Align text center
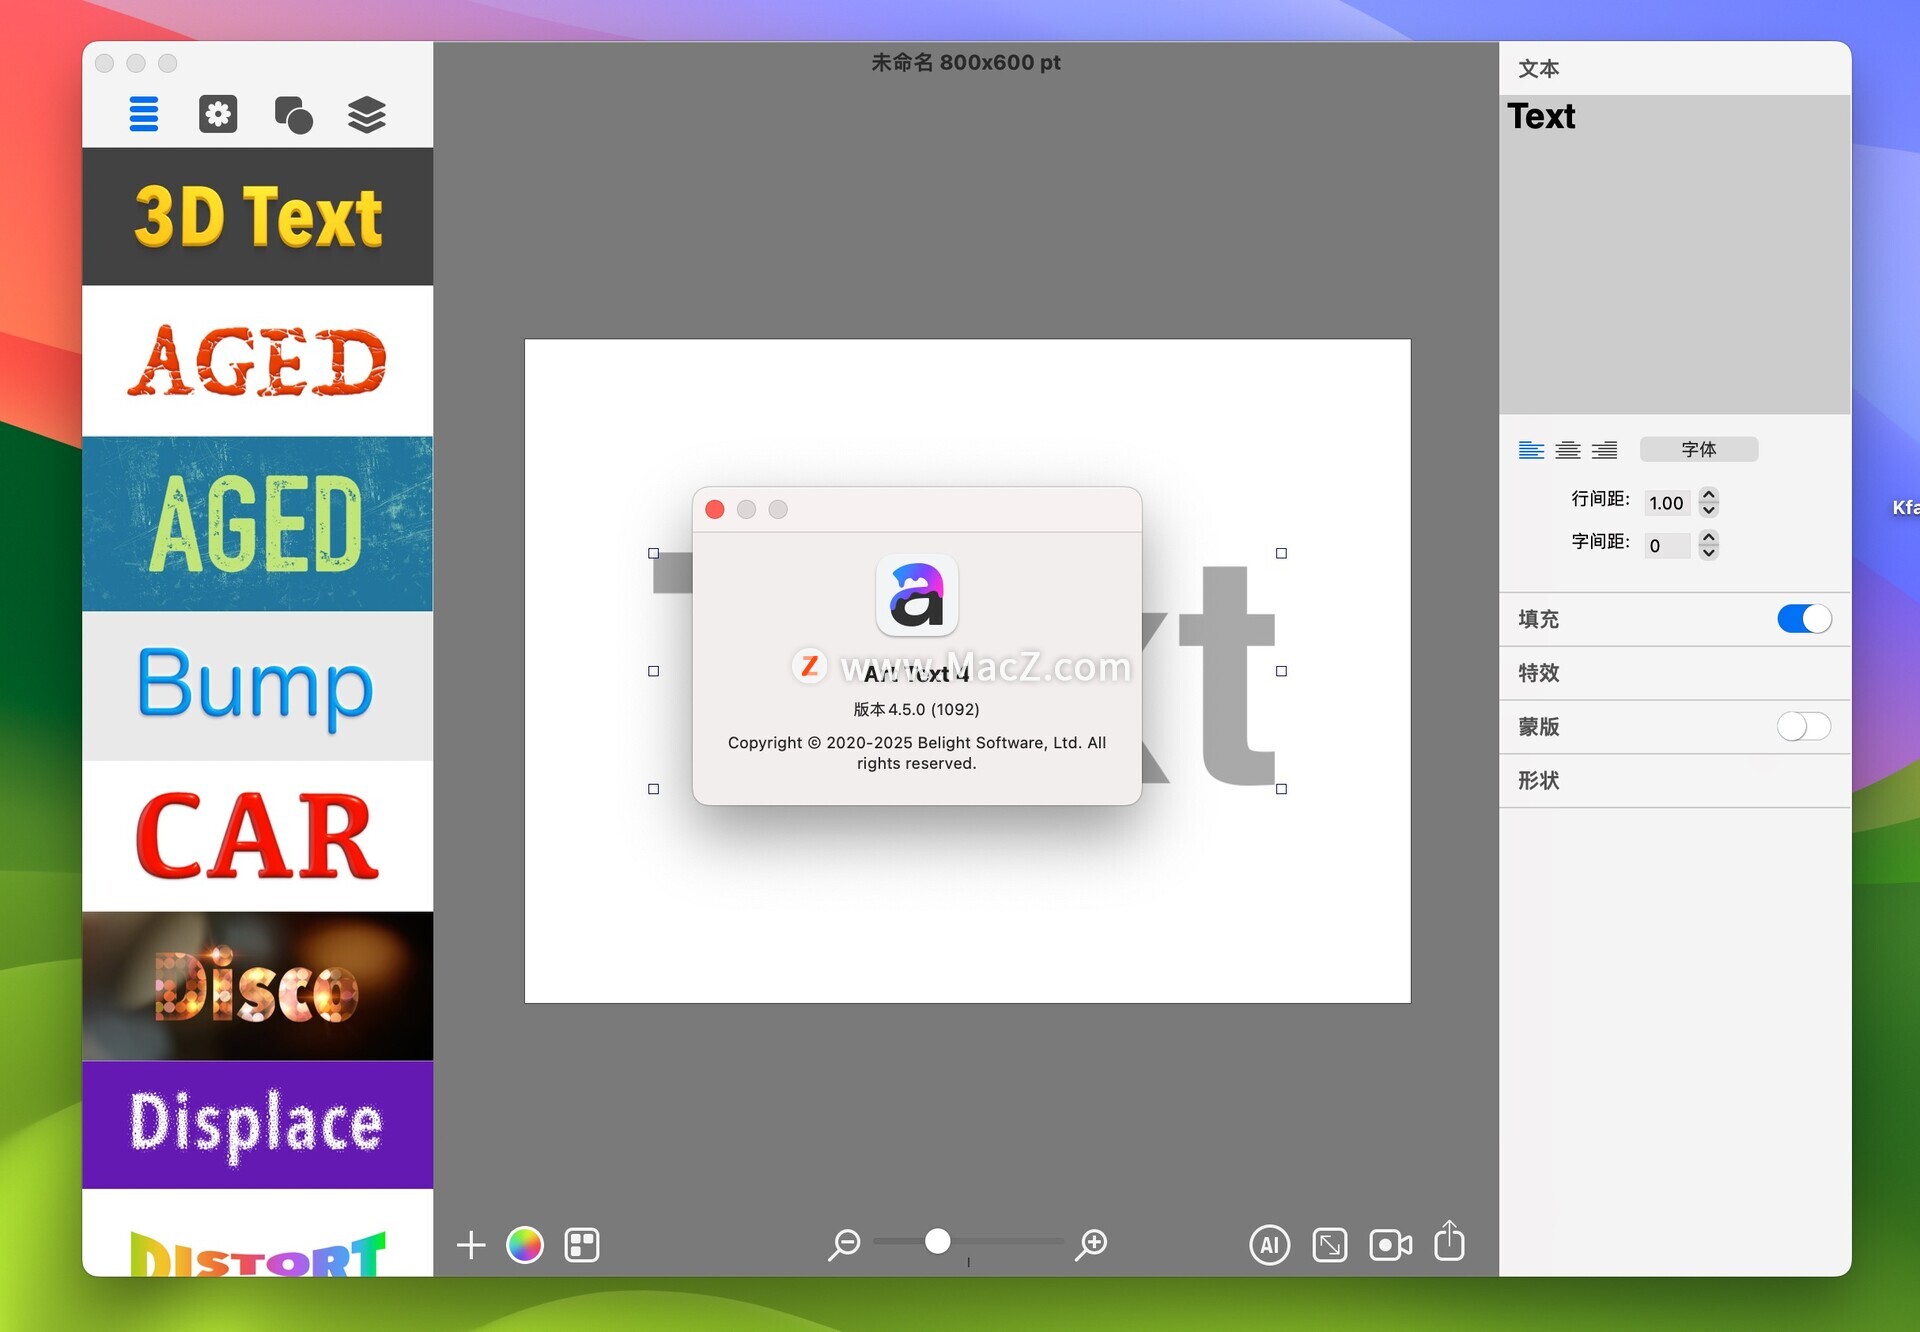The height and width of the screenshot is (1332, 1920). click(1568, 450)
